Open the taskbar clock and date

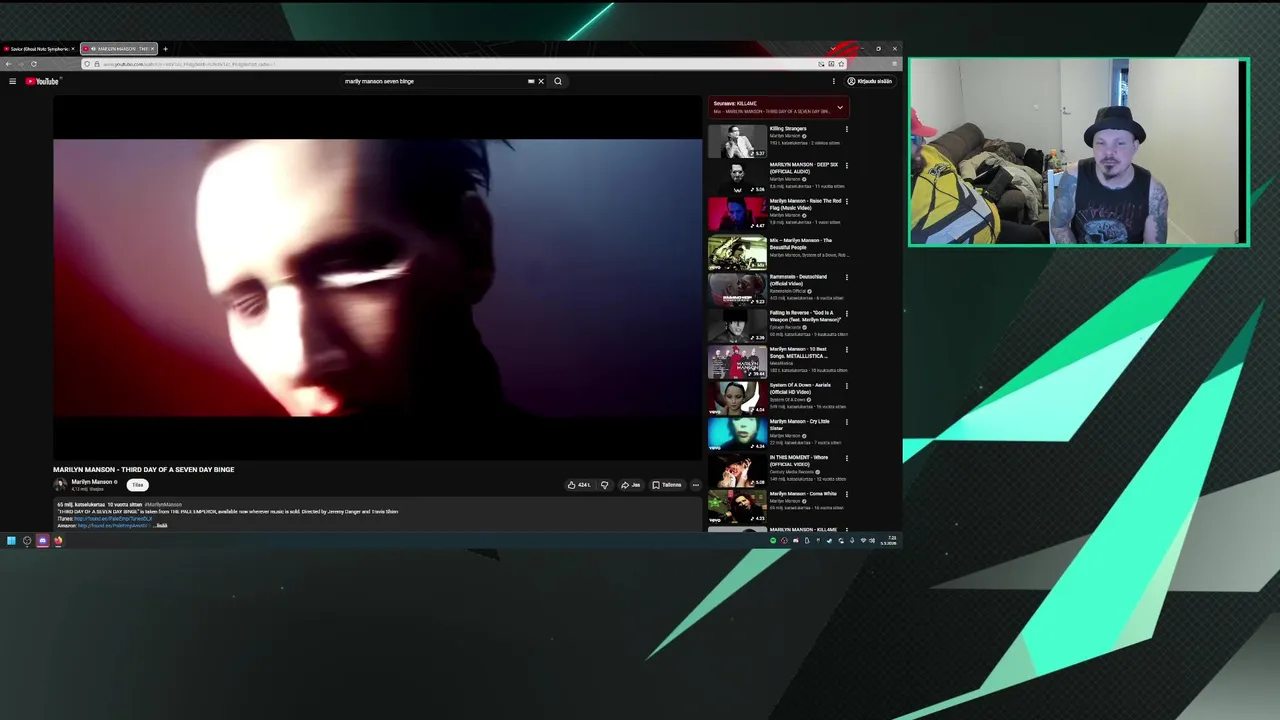pos(891,541)
